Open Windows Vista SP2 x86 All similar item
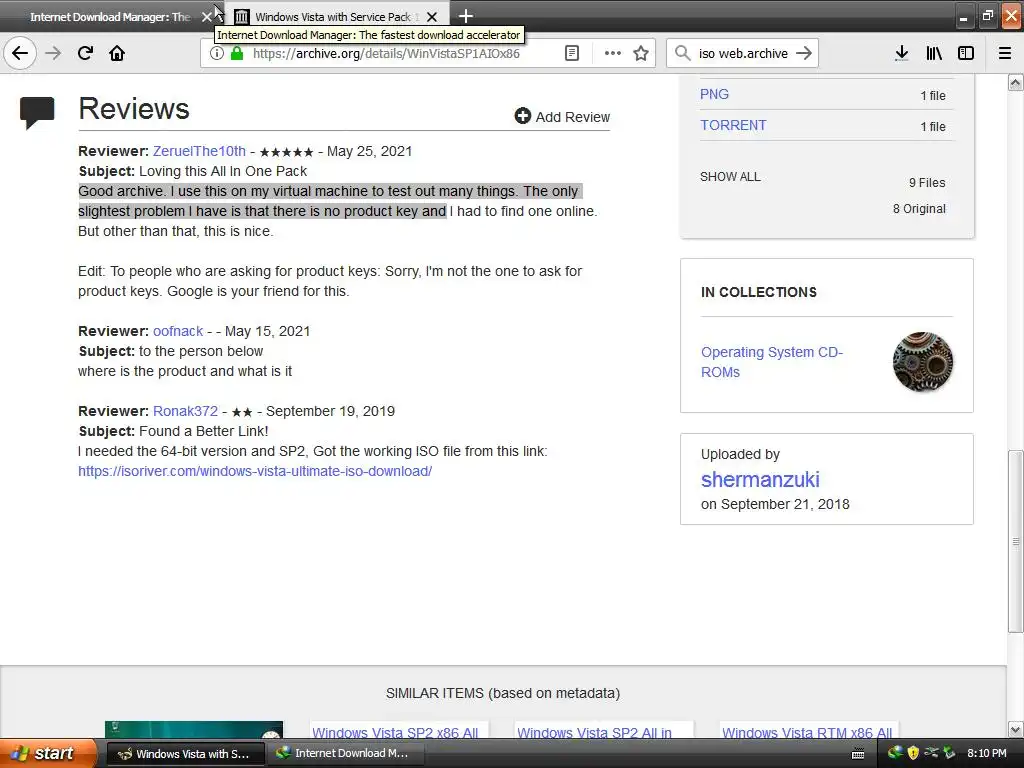This screenshot has width=1024, height=768. pos(395,733)
